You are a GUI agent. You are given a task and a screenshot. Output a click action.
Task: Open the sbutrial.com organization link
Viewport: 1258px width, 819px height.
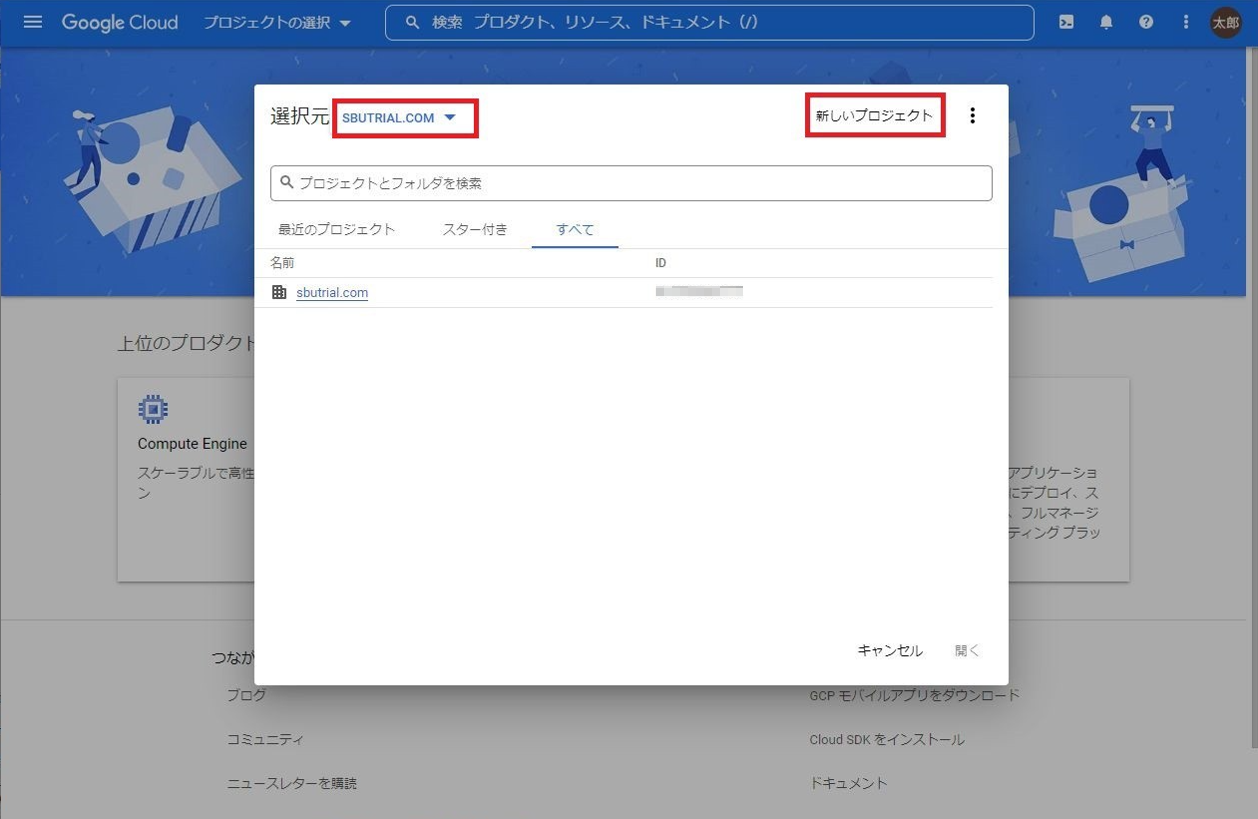[332, 293]
